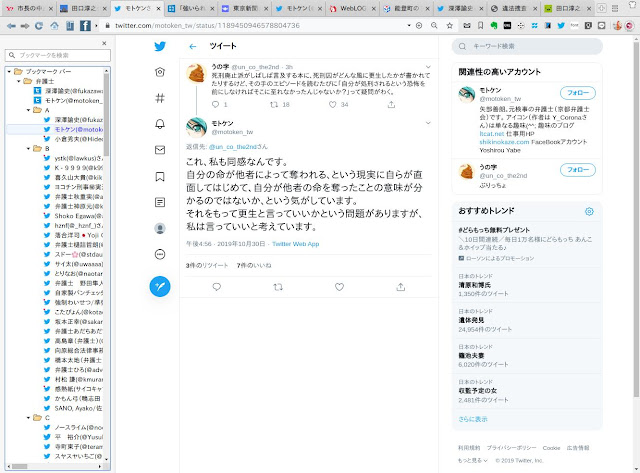Open the Home icon in Twitter sidebar
This screenshot has width=640, height=473.
pos(160,72)
